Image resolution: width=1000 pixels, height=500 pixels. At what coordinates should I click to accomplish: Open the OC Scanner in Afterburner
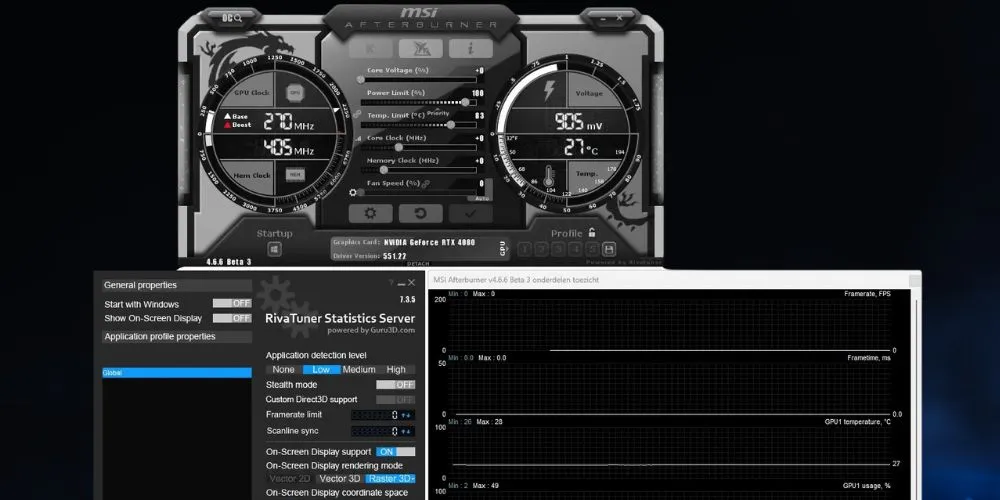(232, 18)
